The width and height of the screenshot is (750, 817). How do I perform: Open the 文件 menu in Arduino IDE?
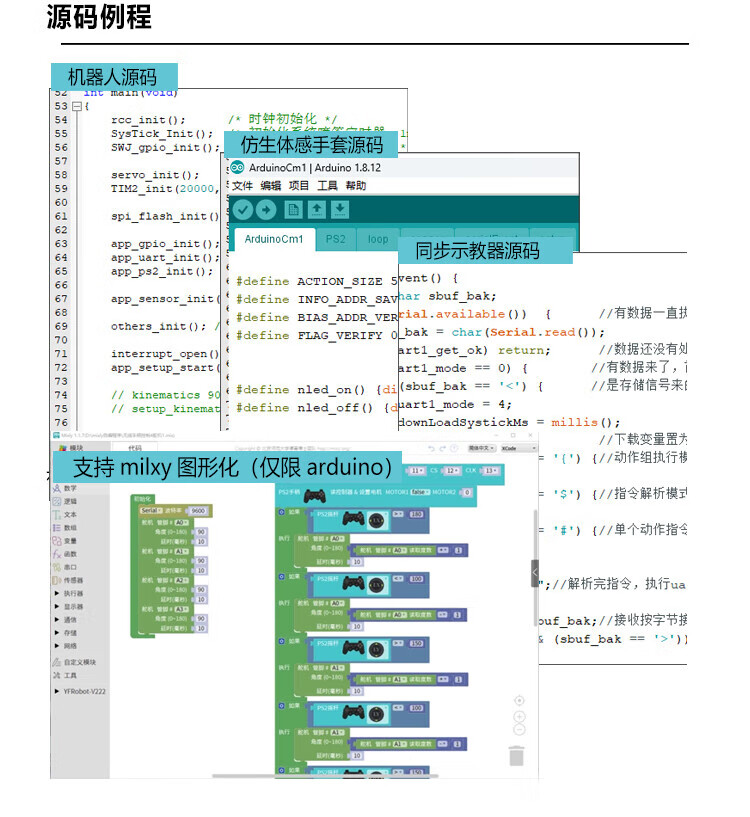pyautogui.click(x=242, y=186)
